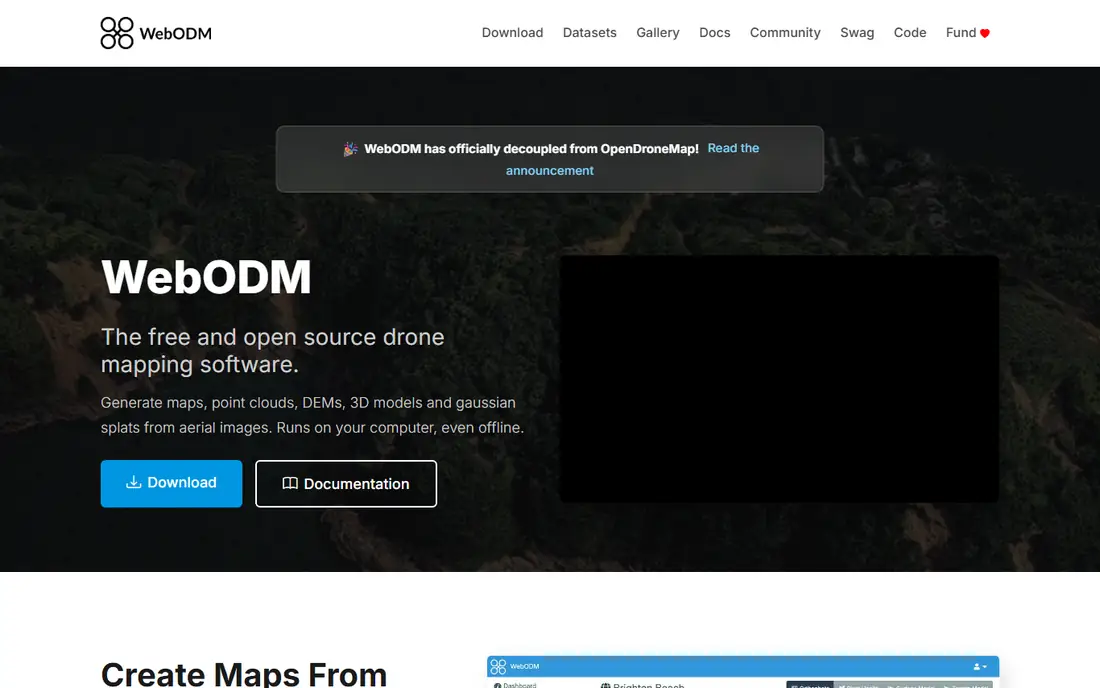Click the Fund link in the navigation
This screenshot has height=688, width=1100.
click(967, 33)
